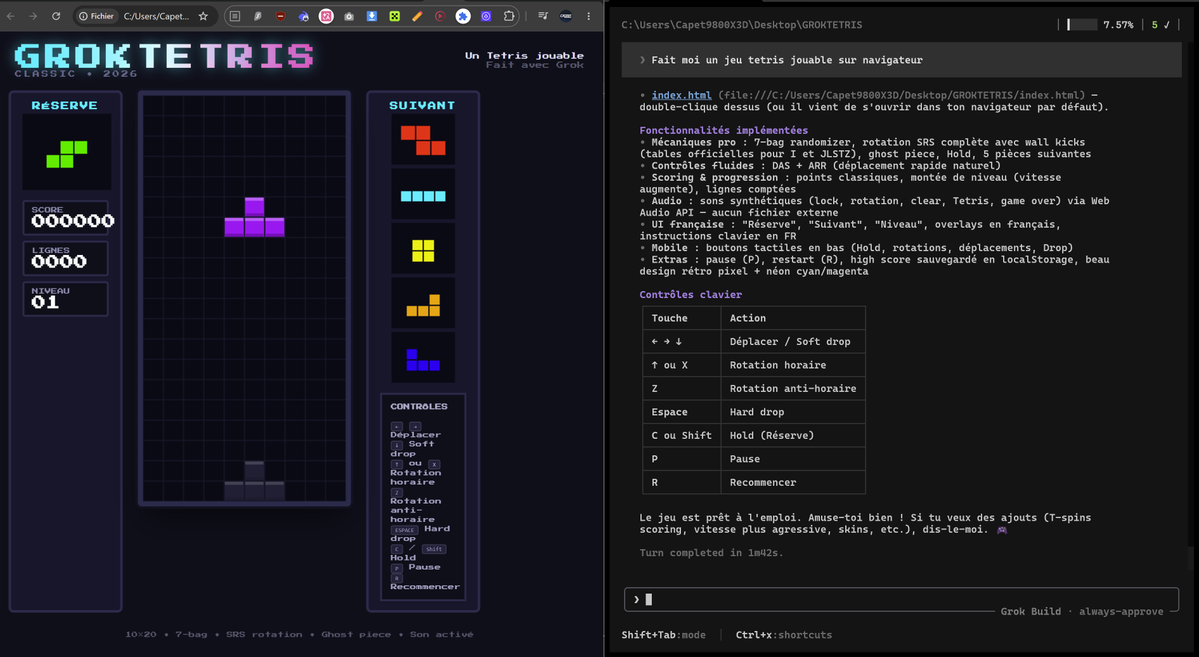This screenshot has width=1199, height=657.
Task: Click the cyan I piece in Suivant
Action: (423, 196)
